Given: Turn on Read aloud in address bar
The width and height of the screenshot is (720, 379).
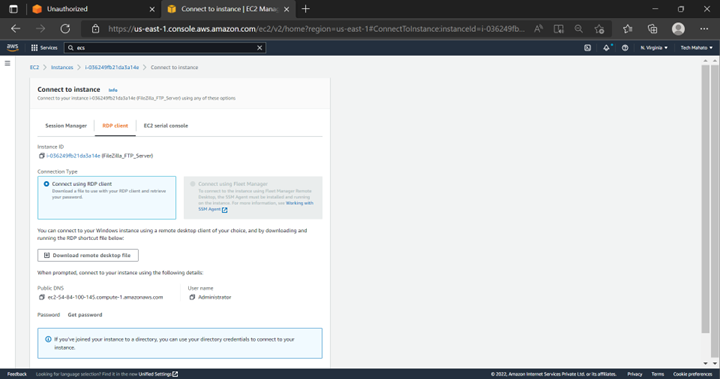Looking at the screenshot, I should (538, 29).
